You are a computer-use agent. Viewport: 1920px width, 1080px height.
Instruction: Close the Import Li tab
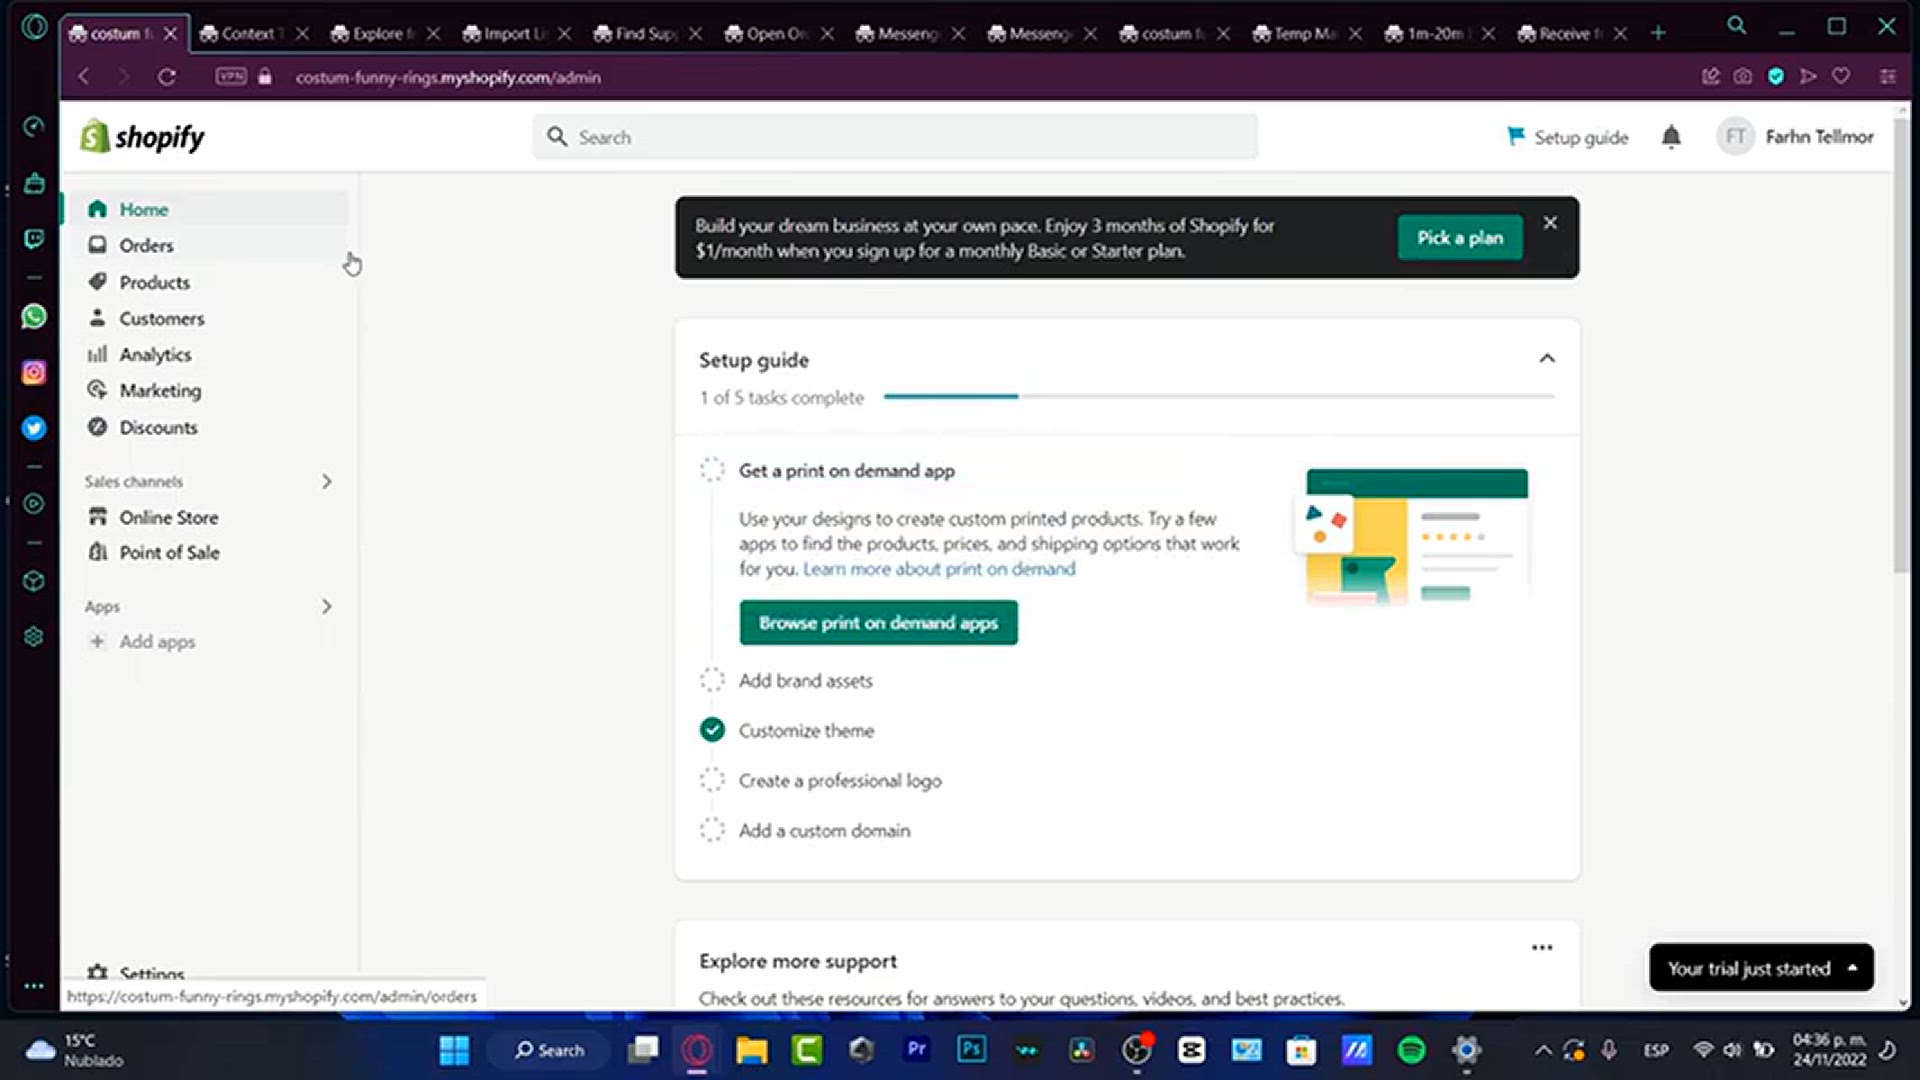[x=564, y=34]
